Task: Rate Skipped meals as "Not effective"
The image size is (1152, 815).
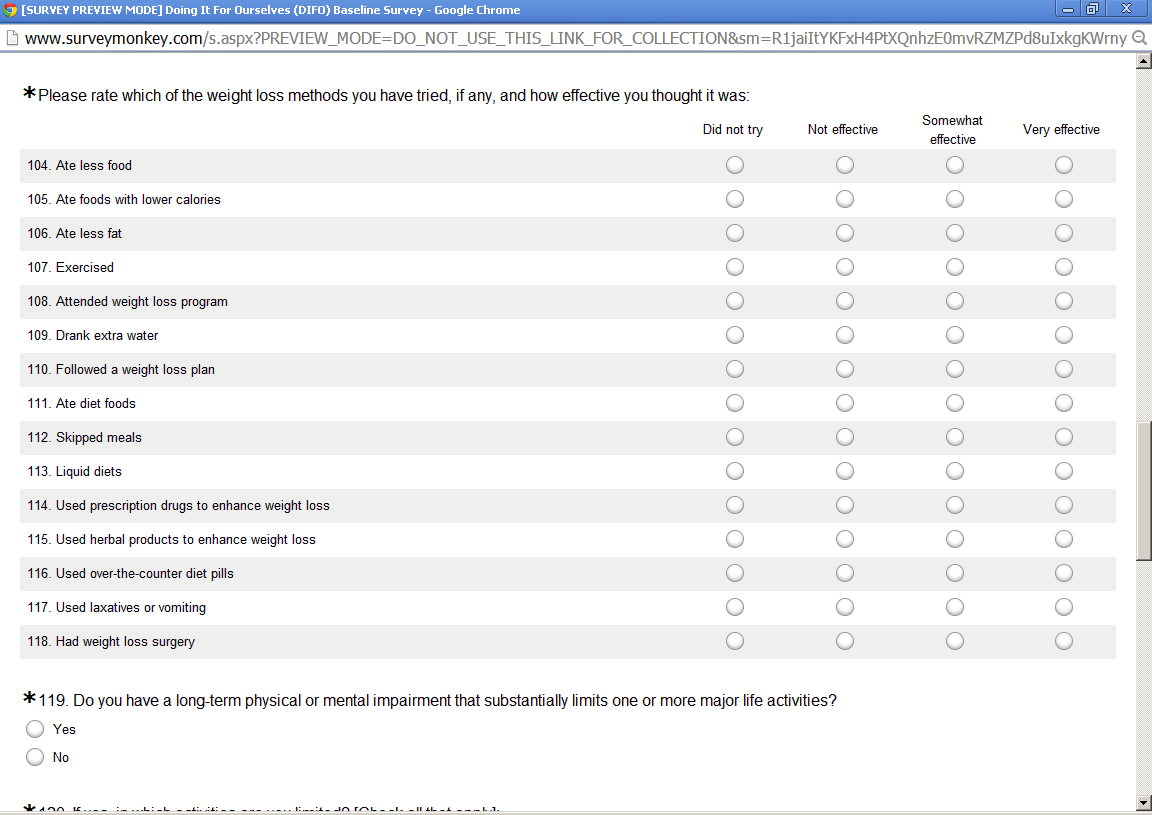Action: coord(845,437)
